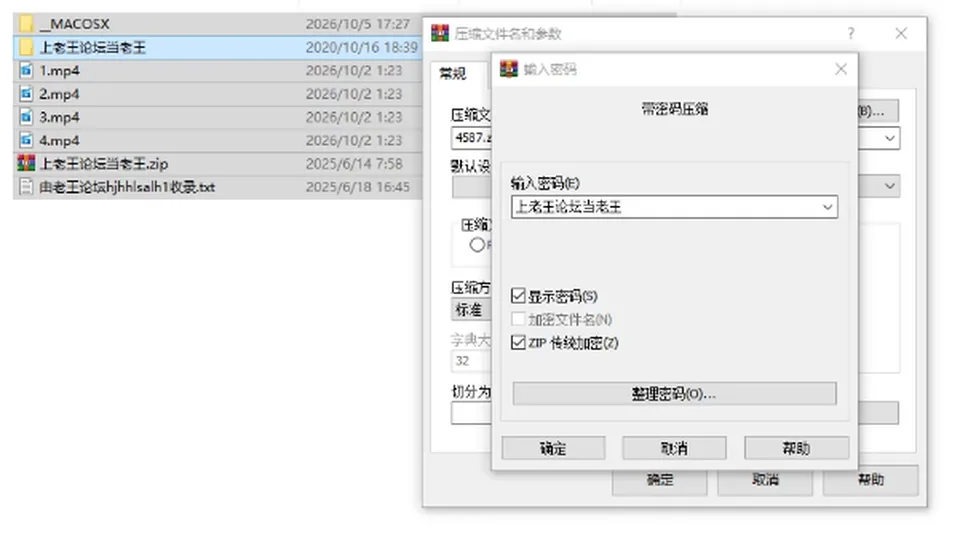Click 确定 in the archive parameters window
Image resolution: width=960 pixels, height=535 pixels.
pyautogui.click(x=660, y=480)
